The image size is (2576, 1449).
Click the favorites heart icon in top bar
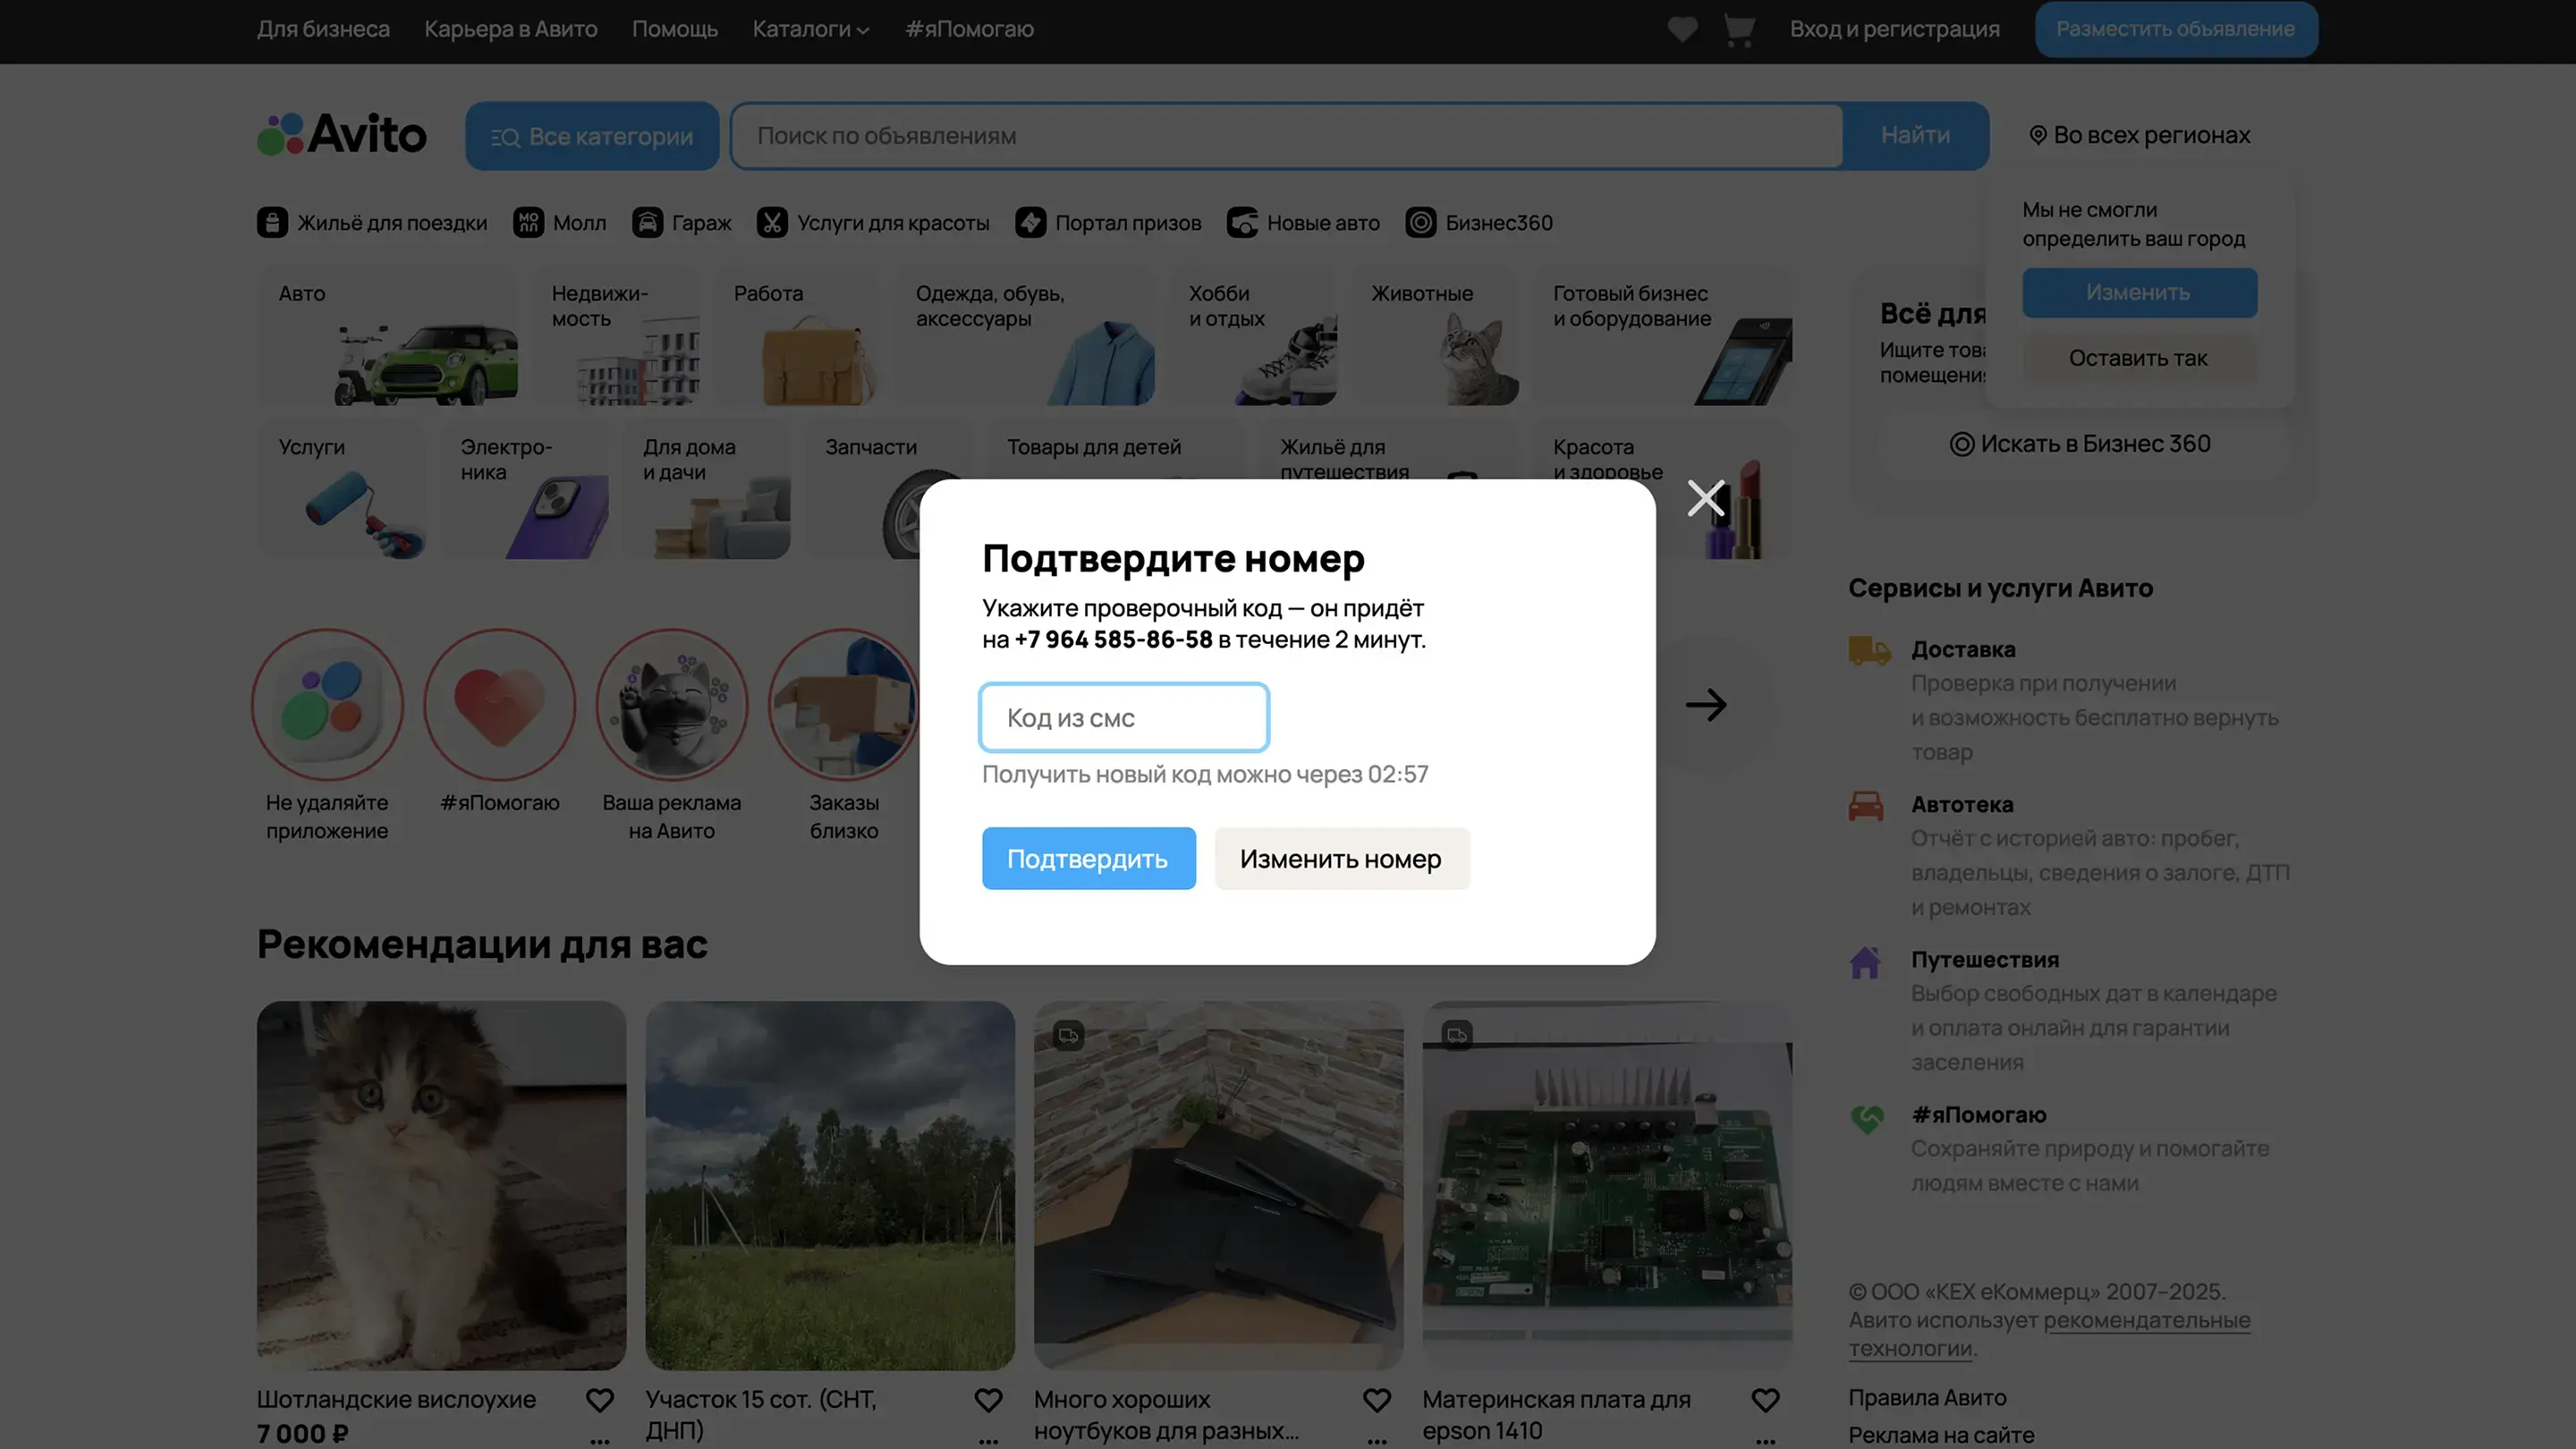tap(1682, 29)
